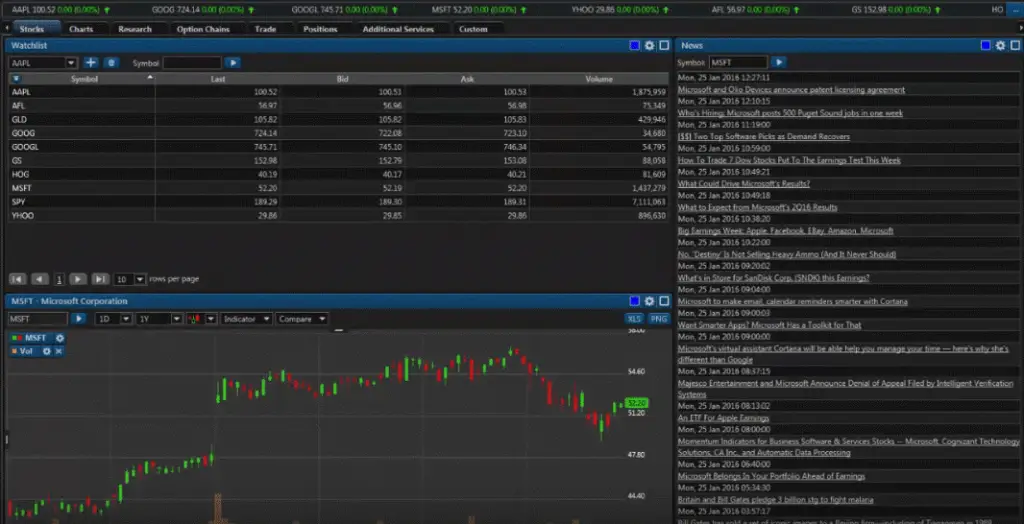Open rows per page dropdown

coord(140,279)
